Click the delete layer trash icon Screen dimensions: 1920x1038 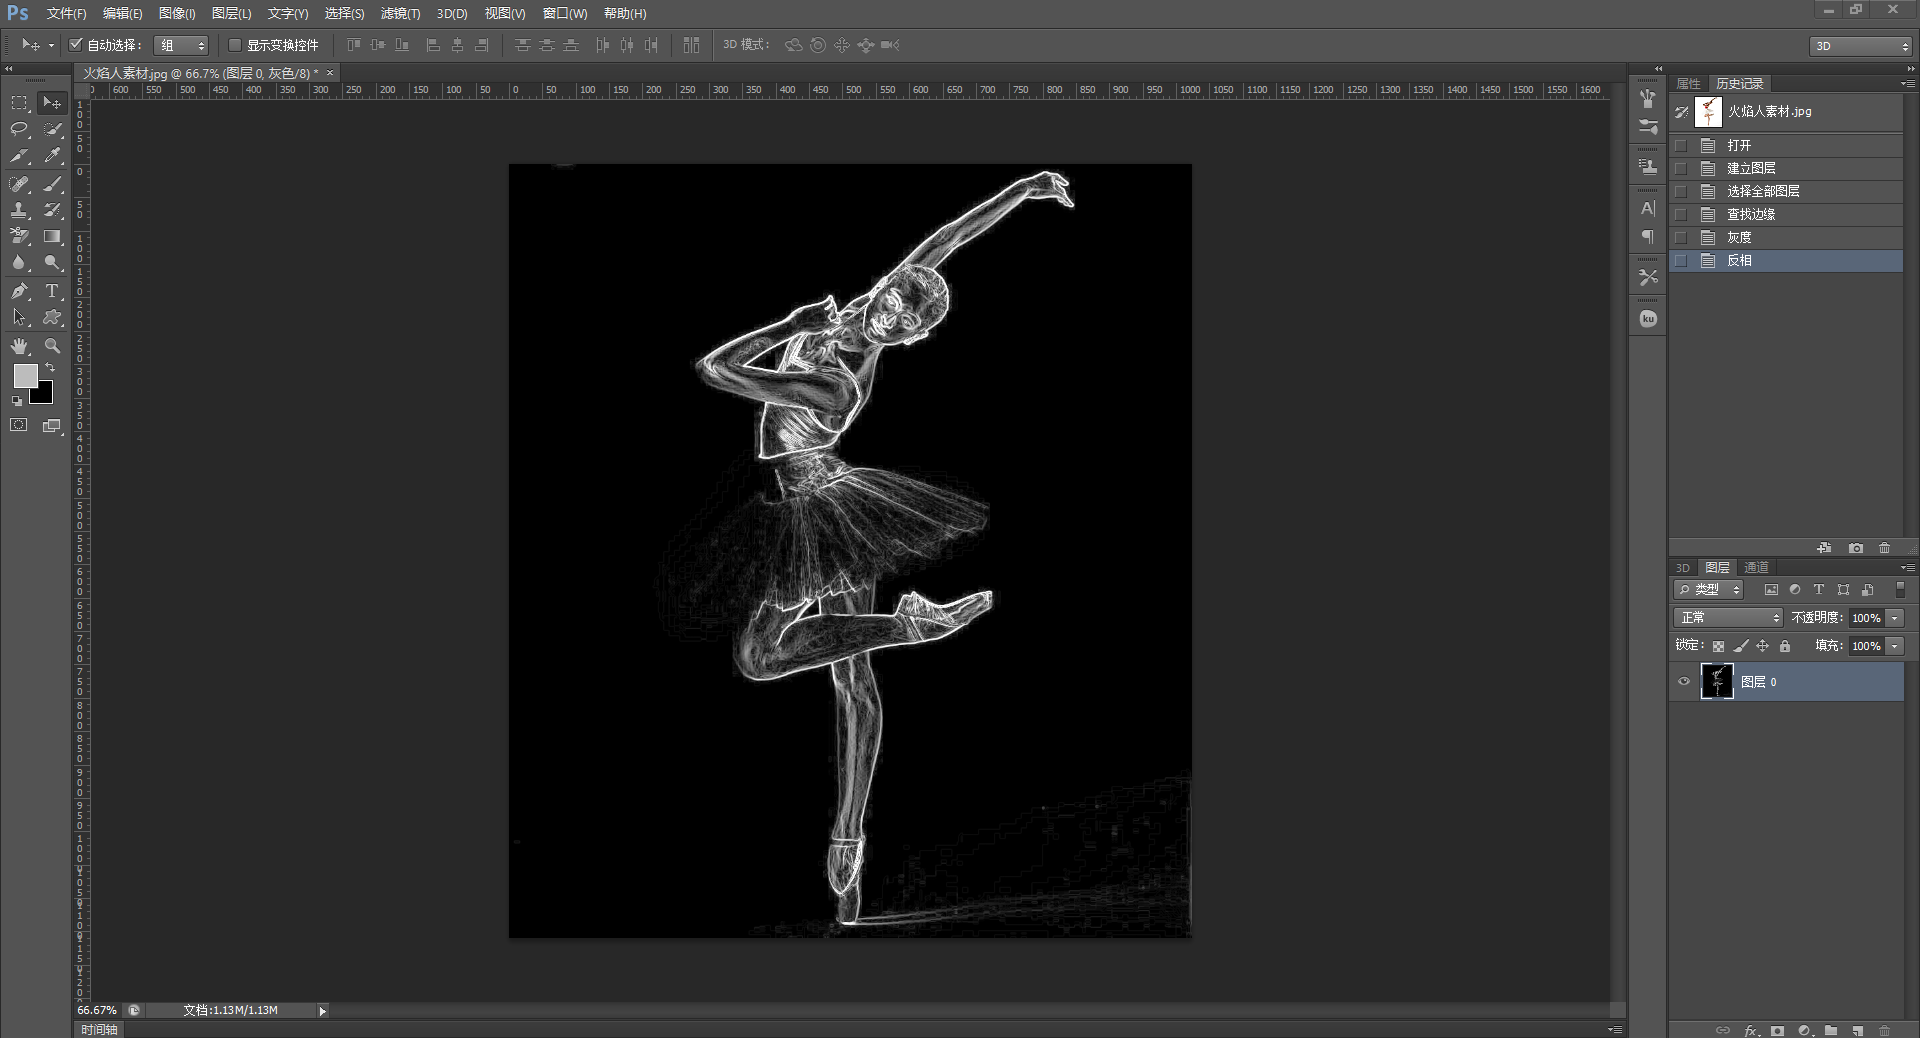tap(1884, 1030)
